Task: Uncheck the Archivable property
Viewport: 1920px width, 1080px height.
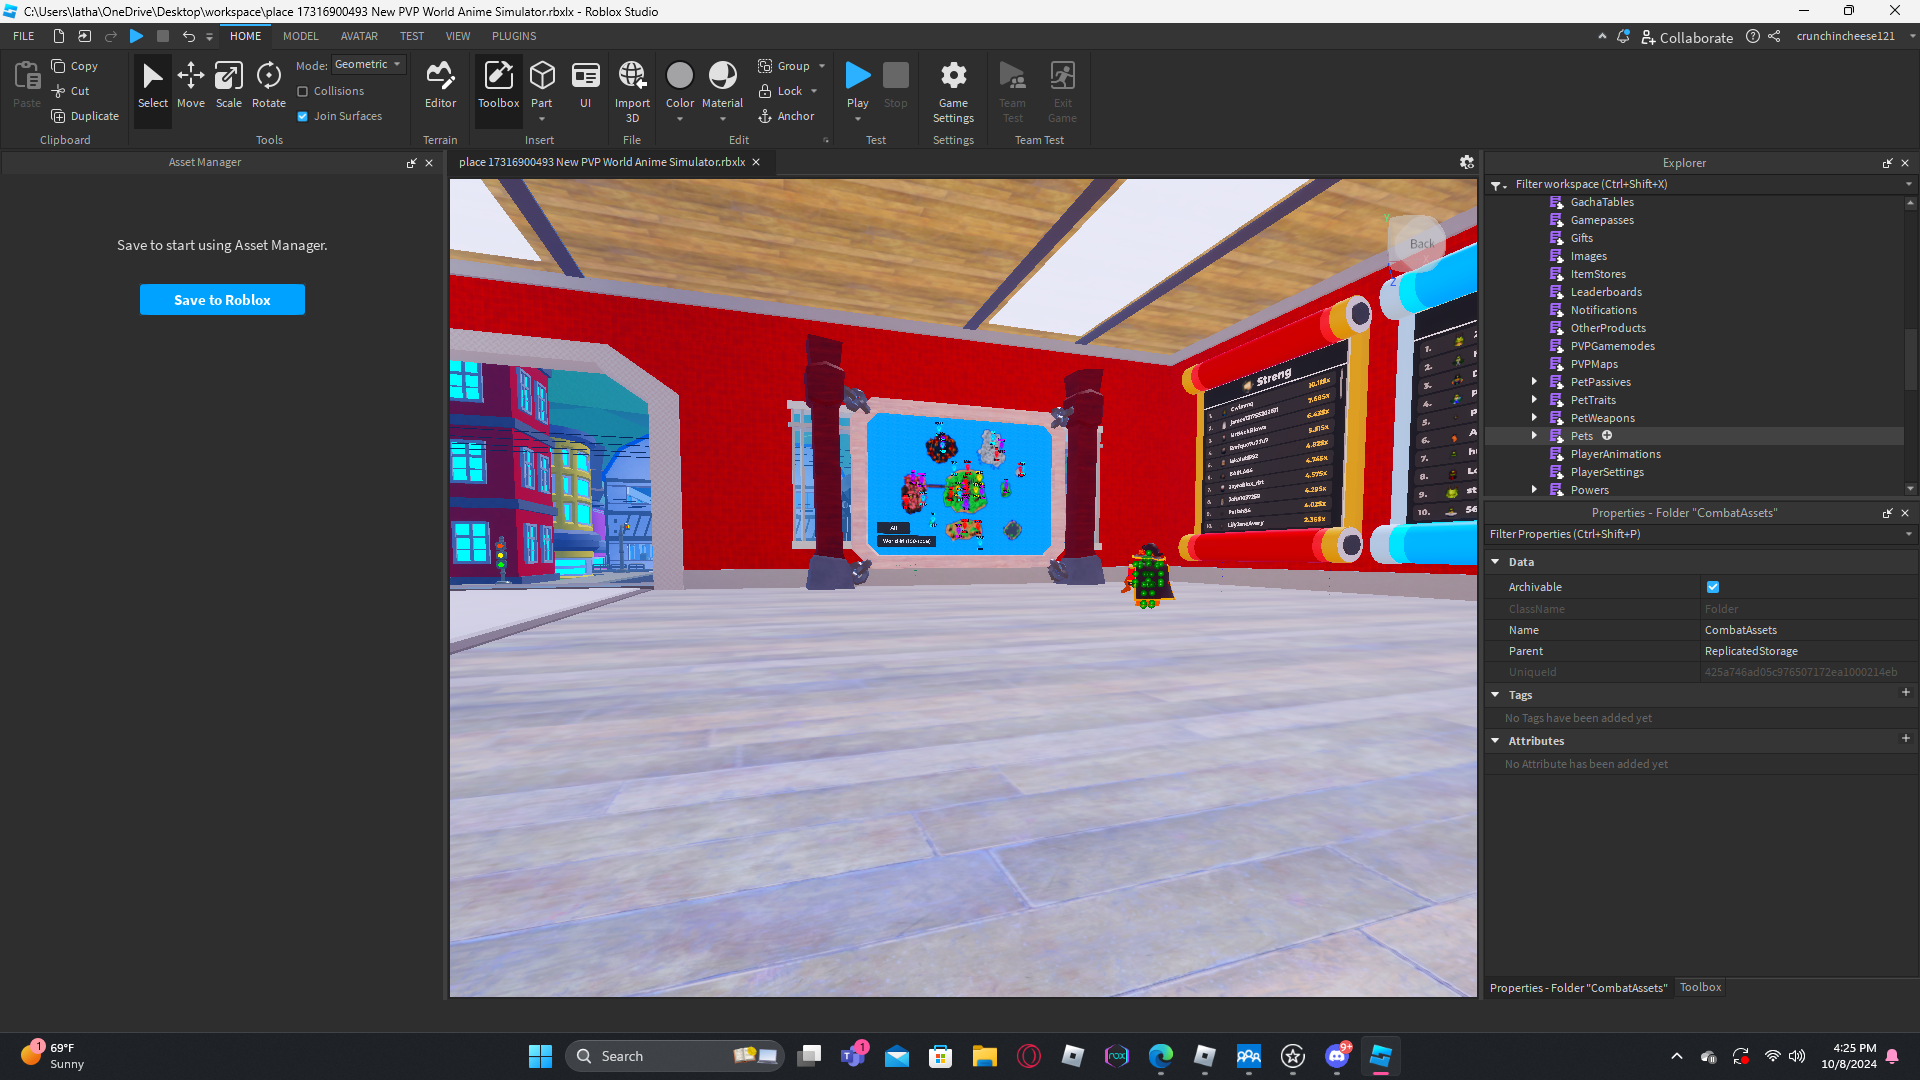Action: (1713, 587)
